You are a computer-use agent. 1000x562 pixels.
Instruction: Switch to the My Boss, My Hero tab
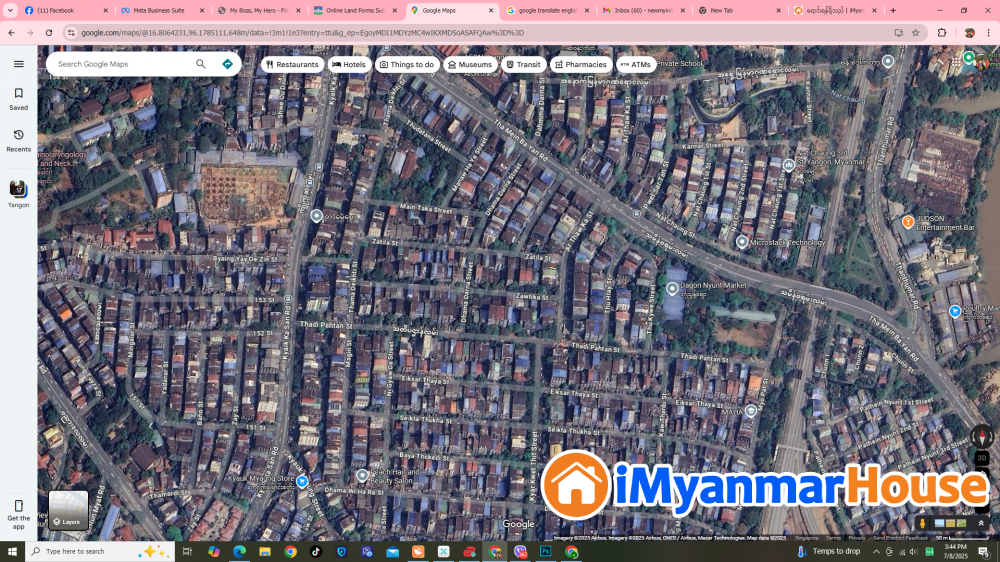coord(258,10)
